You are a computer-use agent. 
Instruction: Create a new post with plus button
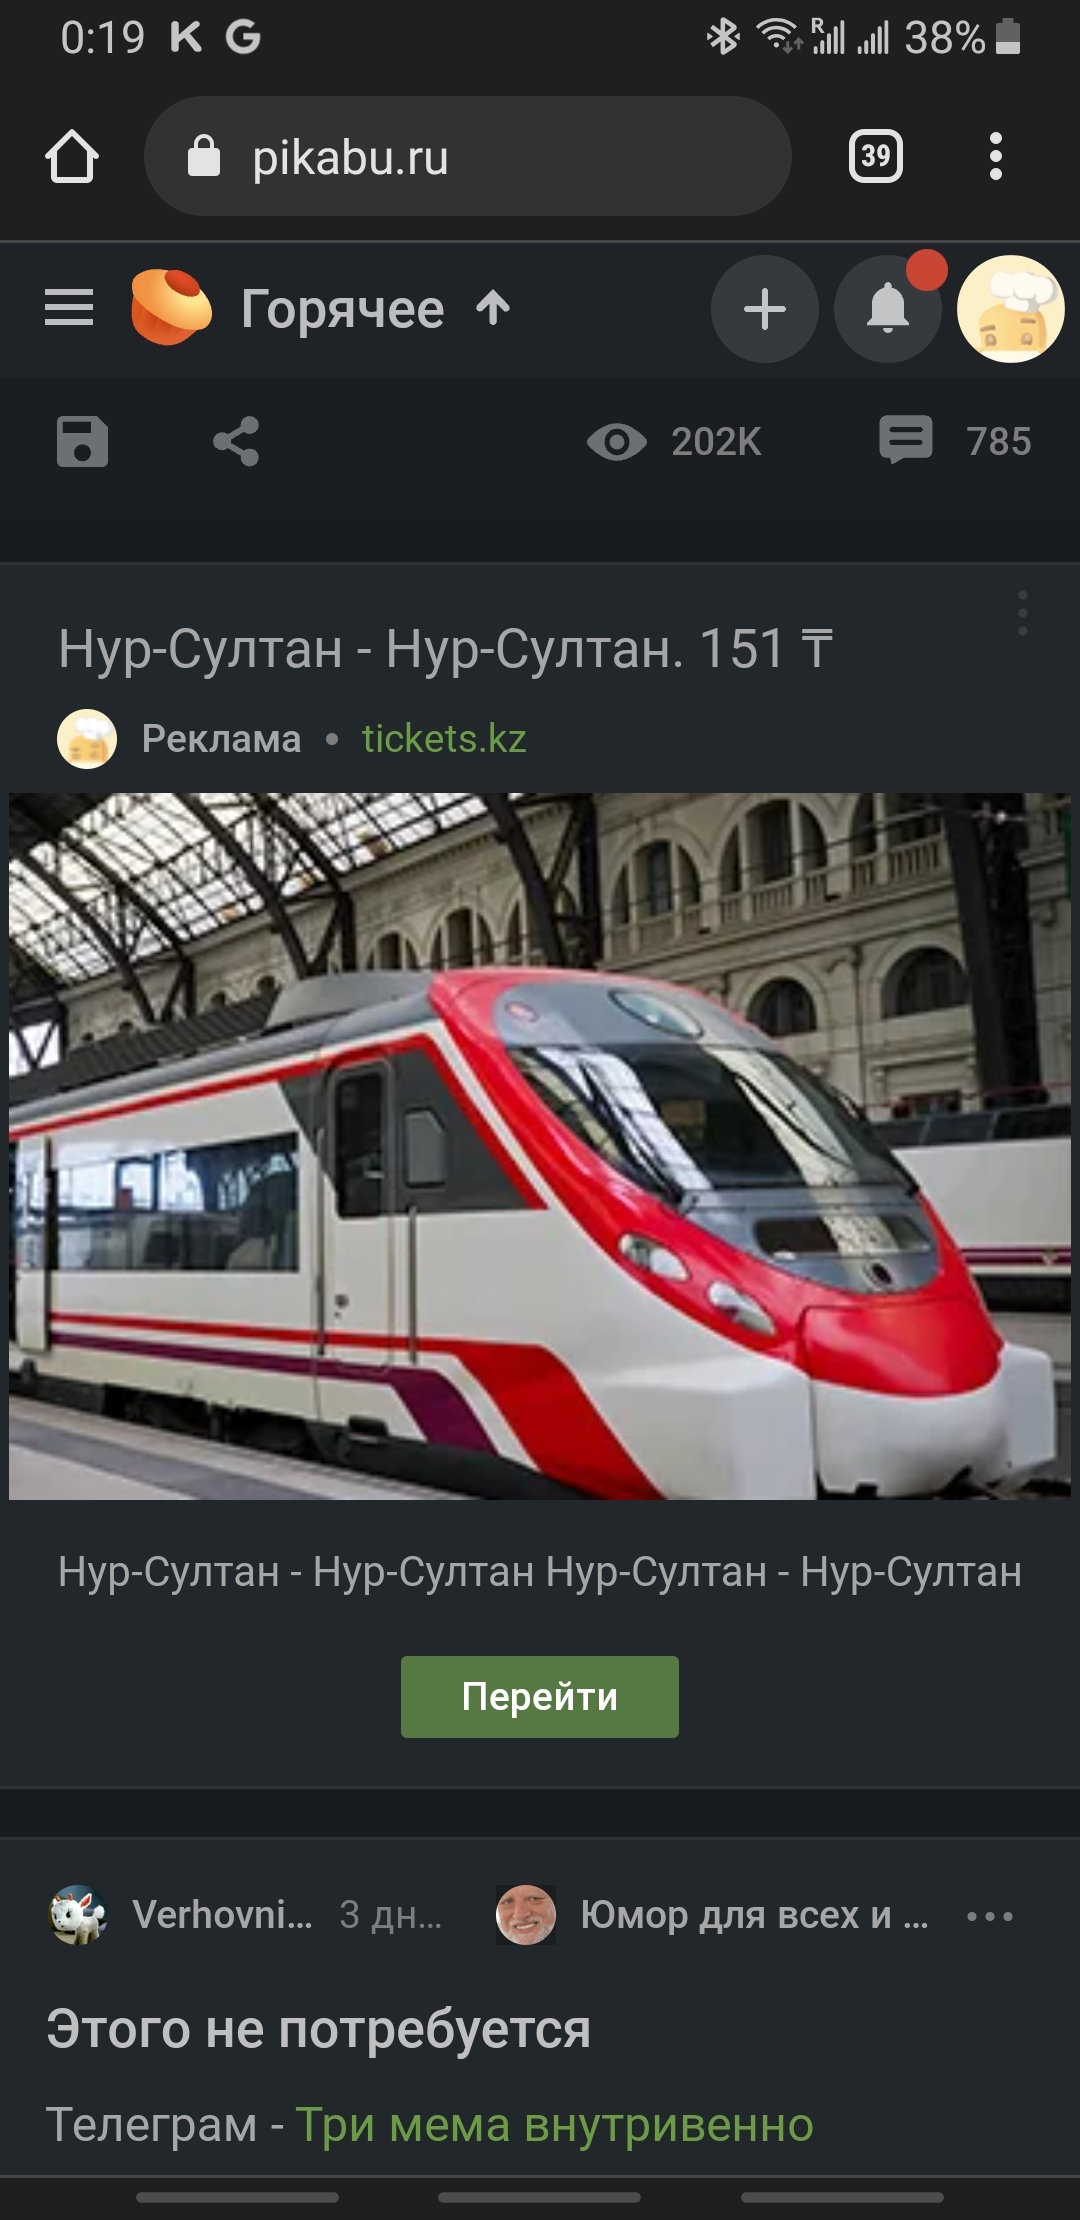[x=765, y=309]
